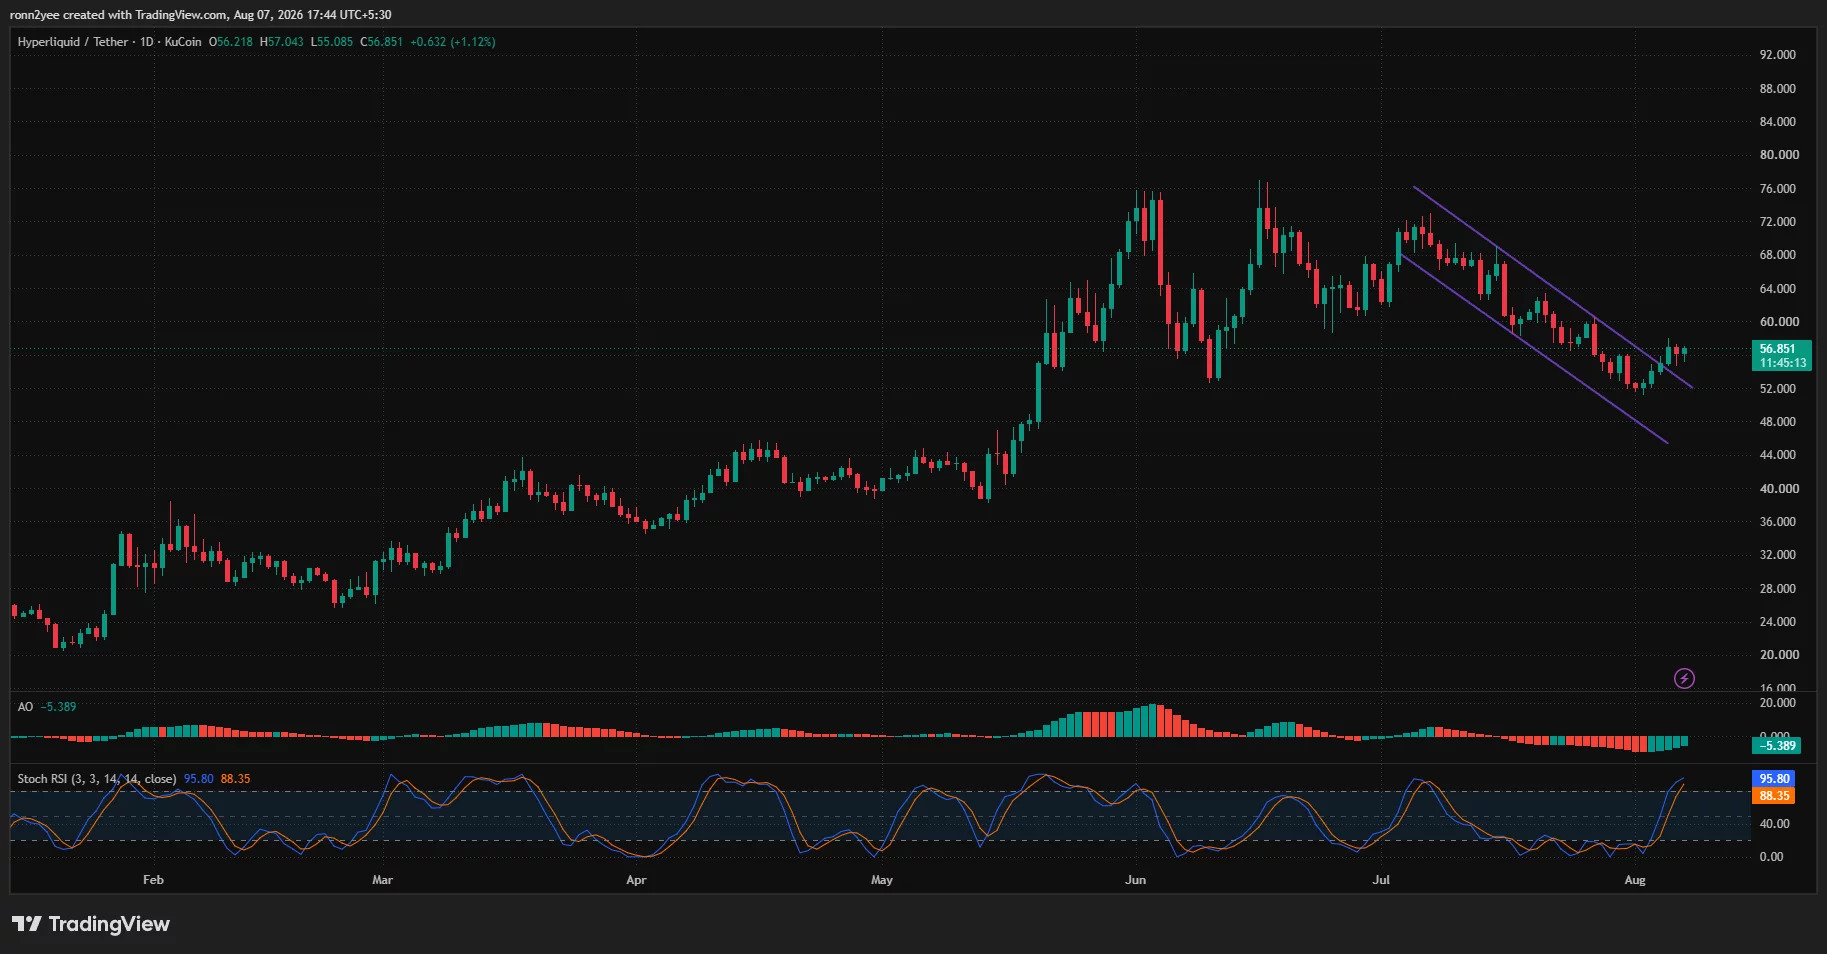1827x954 pixels.
Task: Click the 76.000 price axis label
Action: click(x=1778, y=189)
